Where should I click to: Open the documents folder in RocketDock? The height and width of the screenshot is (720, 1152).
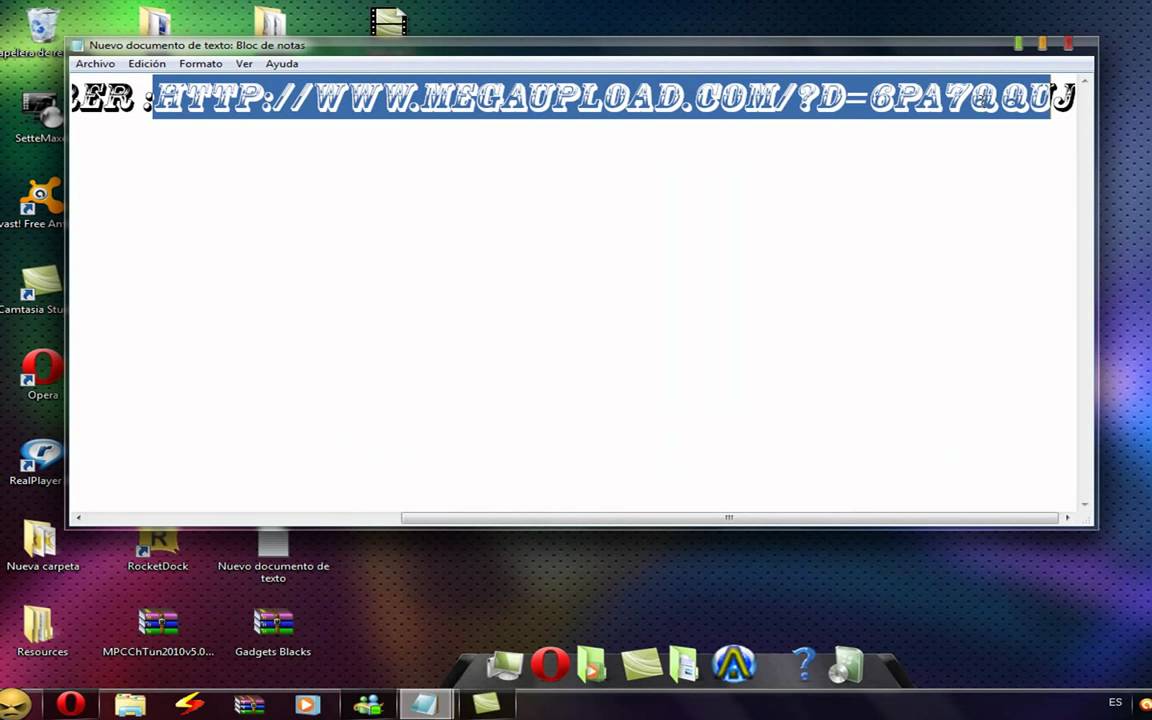pyautogui.click(x=685, y=664)
